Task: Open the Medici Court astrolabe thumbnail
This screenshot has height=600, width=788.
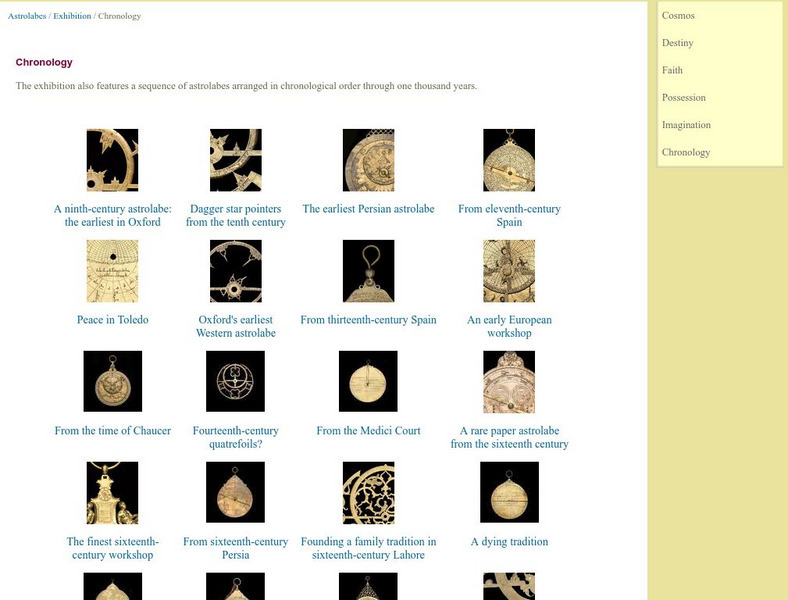Action: (x=368, y=381)
